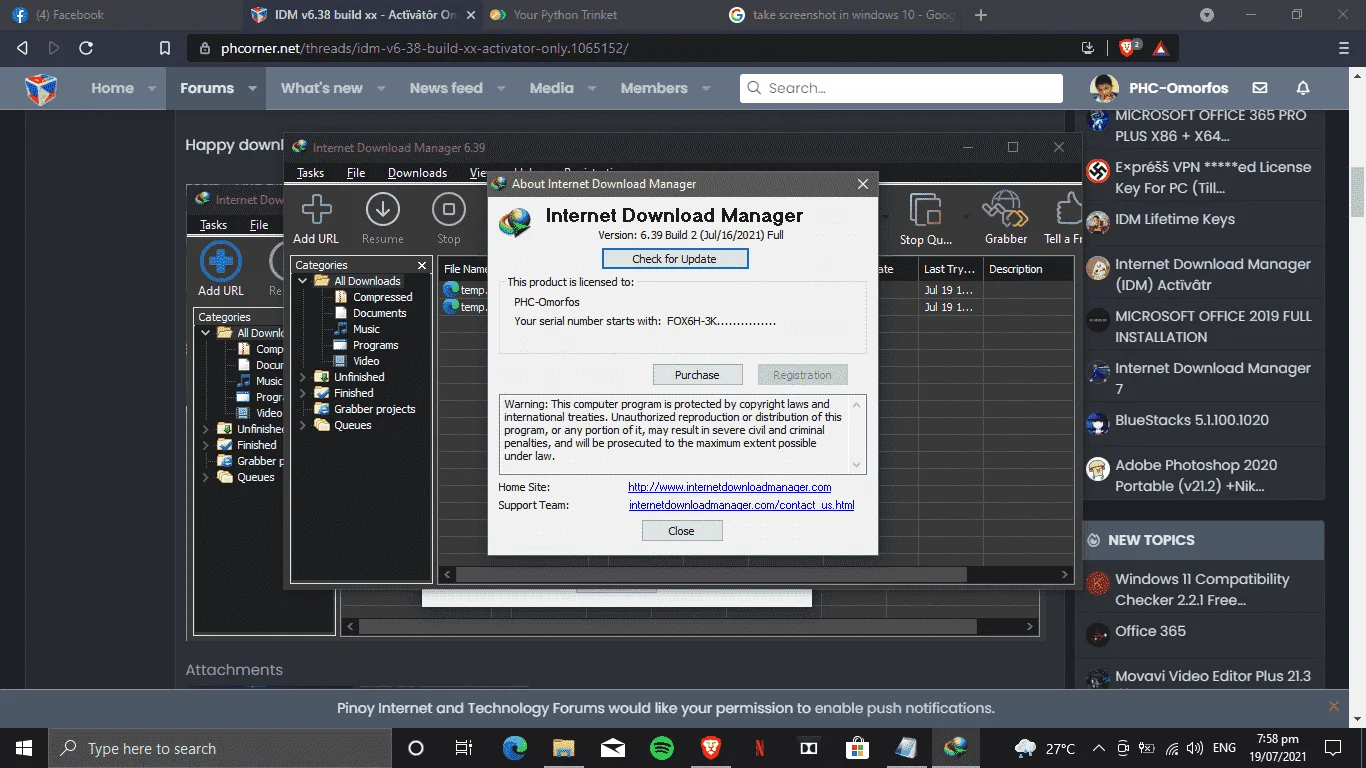Open the www.internetdownloadmanager.com home site link
Screen dimensions: 1366x768
coord(730,487)
